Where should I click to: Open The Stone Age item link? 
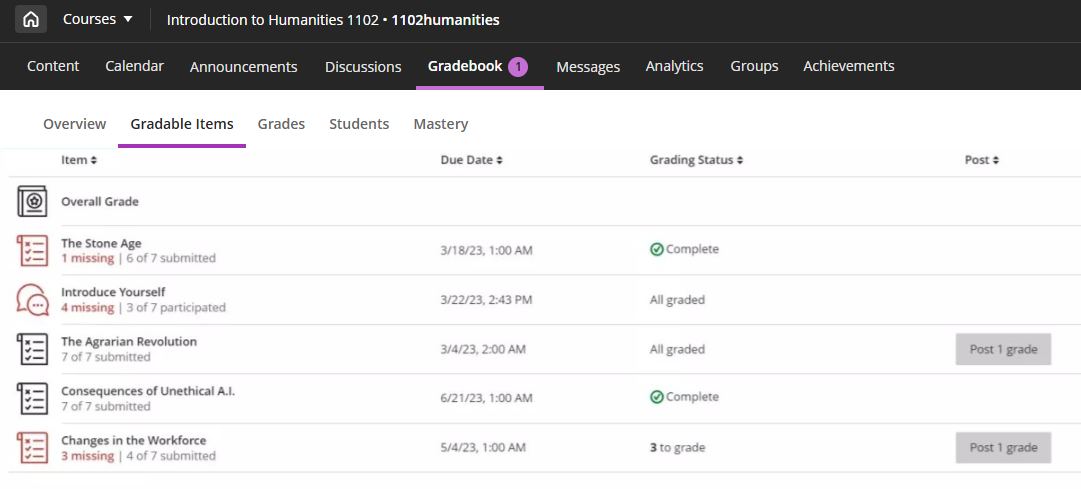click(101, 243)
